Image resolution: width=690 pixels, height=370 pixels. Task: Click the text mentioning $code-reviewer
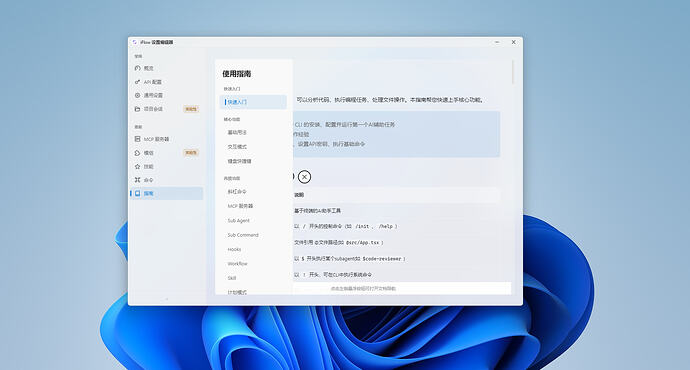(350, 259)
